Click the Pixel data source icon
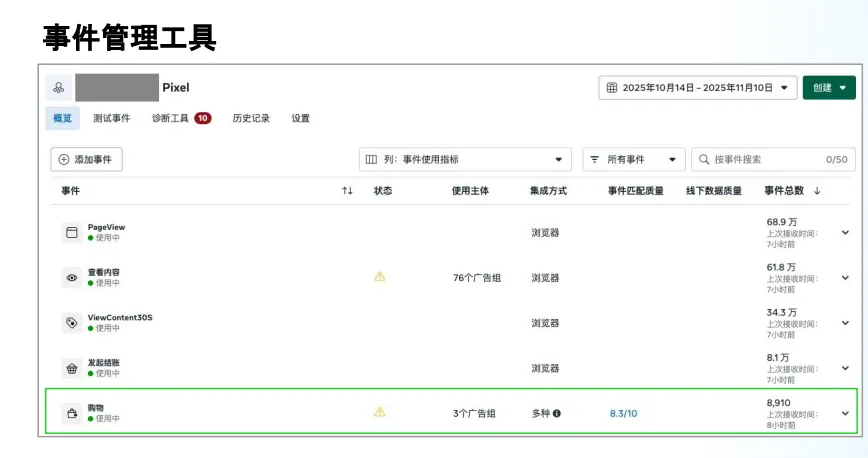The width and height of the screenshot is (868, 458). [58, 88]
